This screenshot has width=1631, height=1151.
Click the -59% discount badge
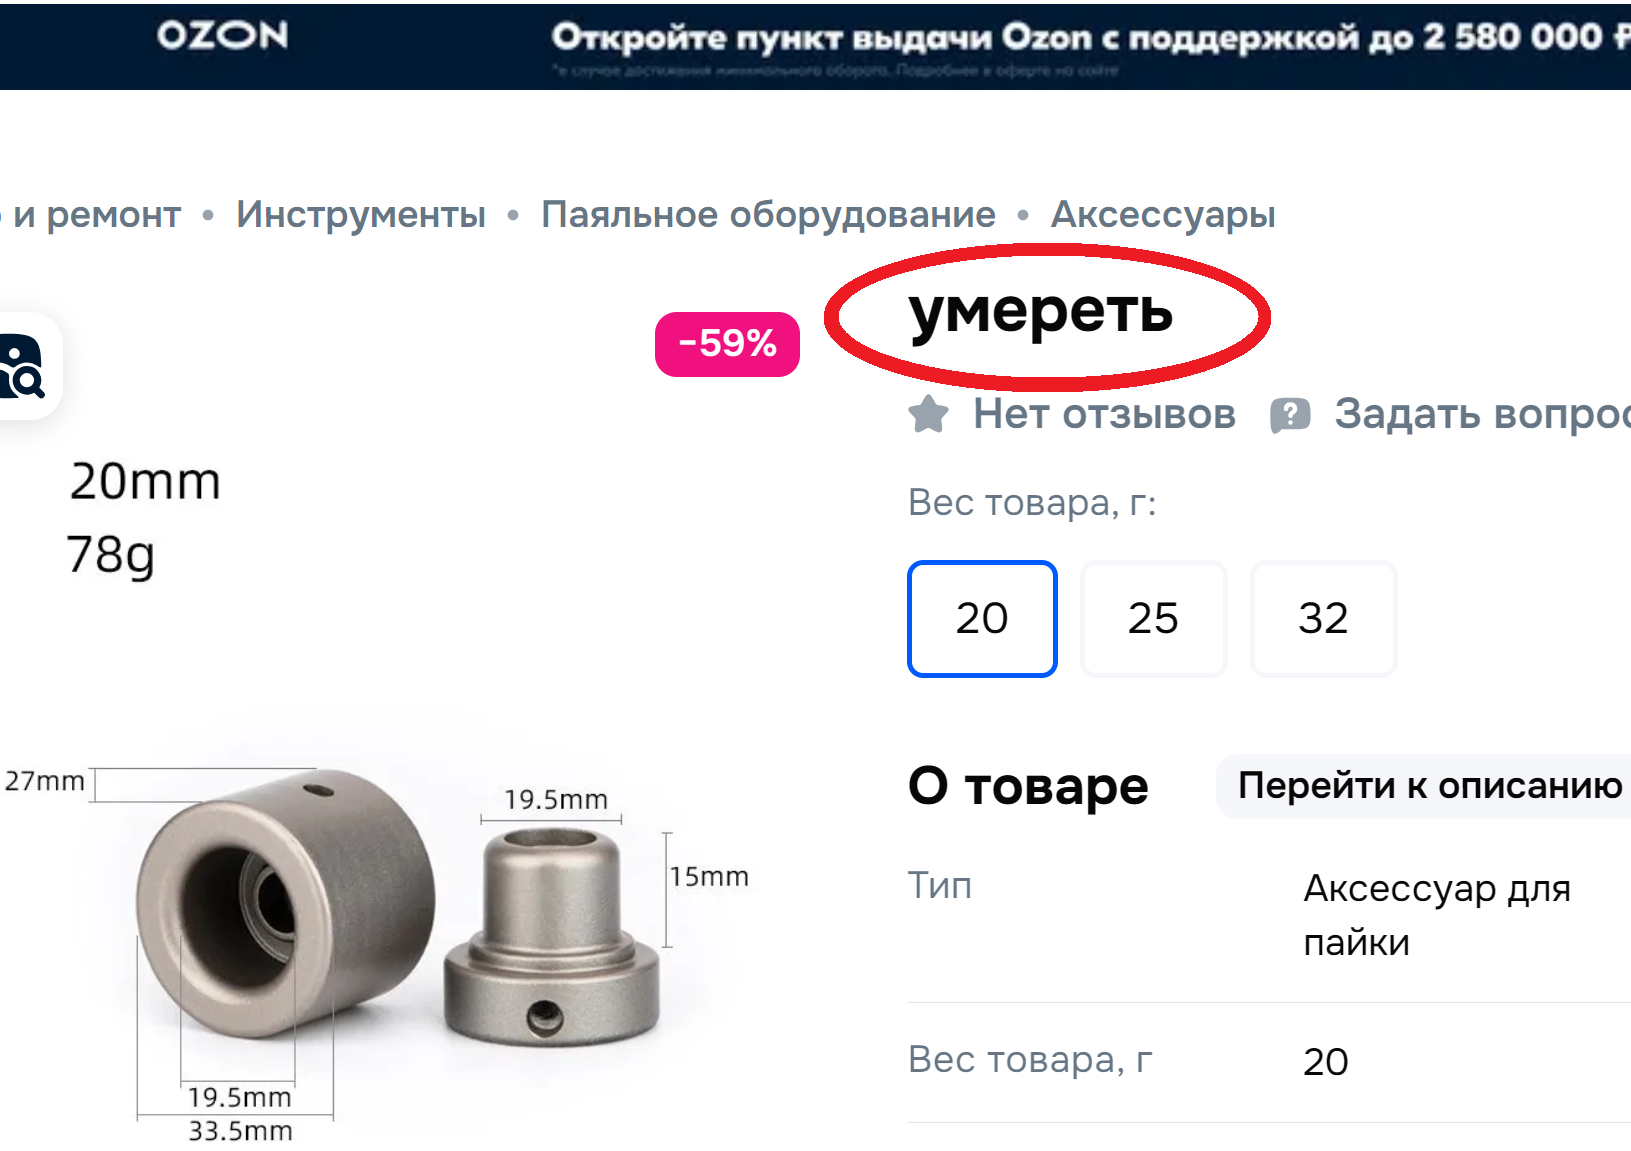pos(727,344)
